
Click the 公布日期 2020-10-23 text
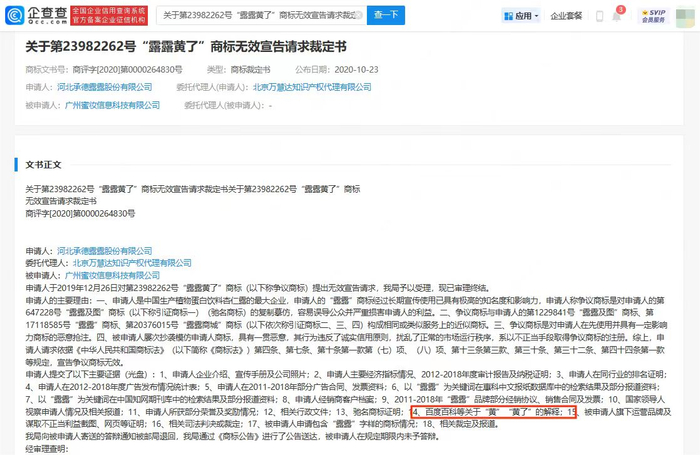coord(337,70)
